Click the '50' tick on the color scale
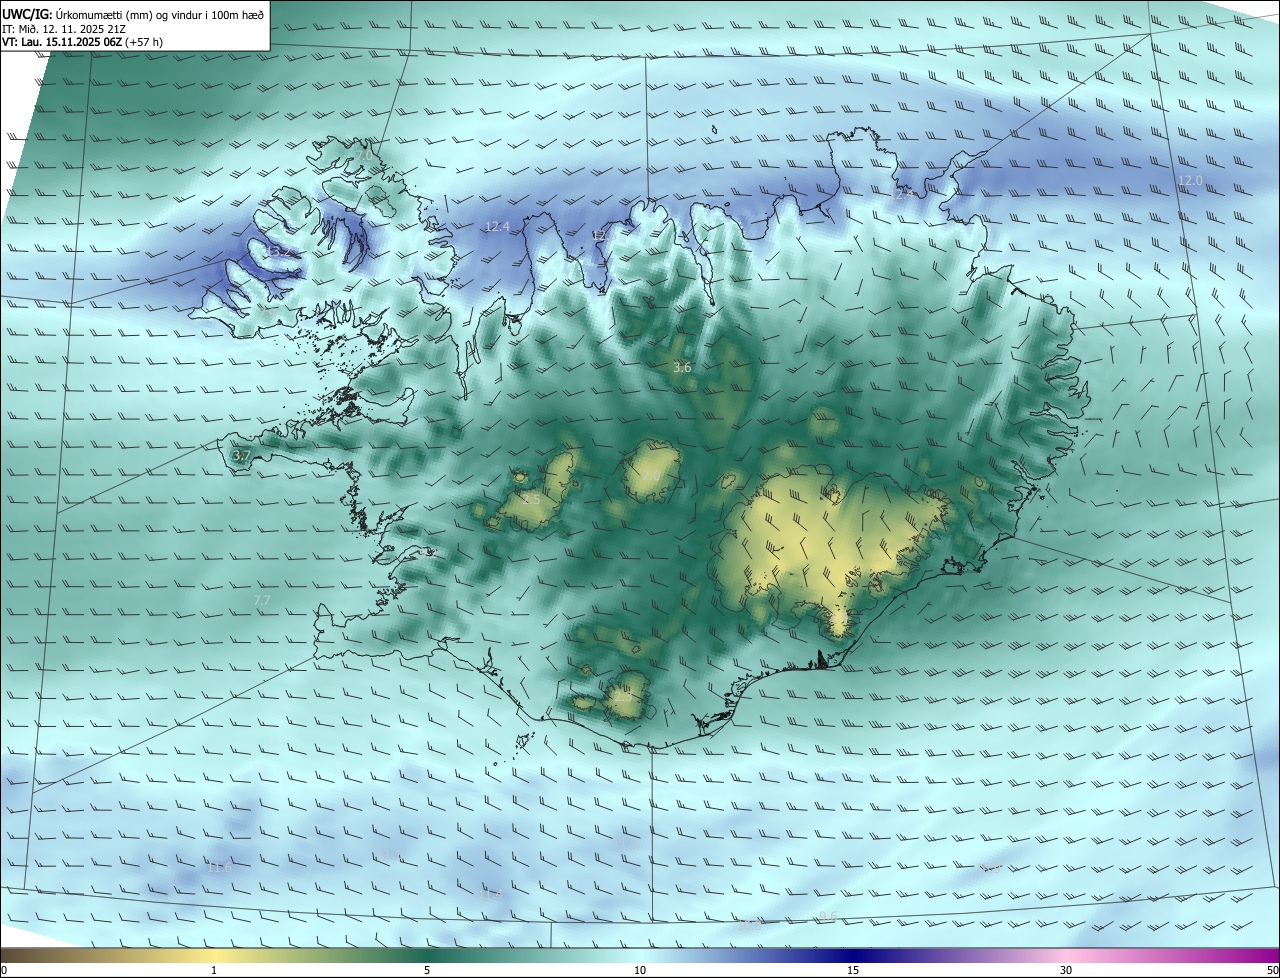Viewport: 1280px width, 978px height. pyautogui.click(x=1272, y=971)
